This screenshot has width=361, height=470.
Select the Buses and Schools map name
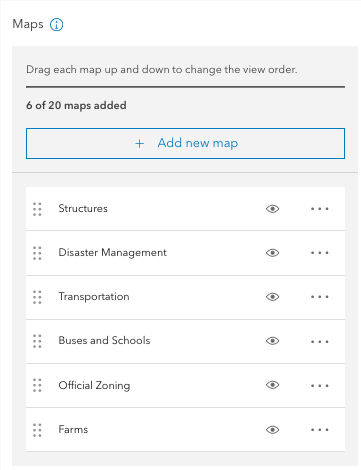coord(104,341)
